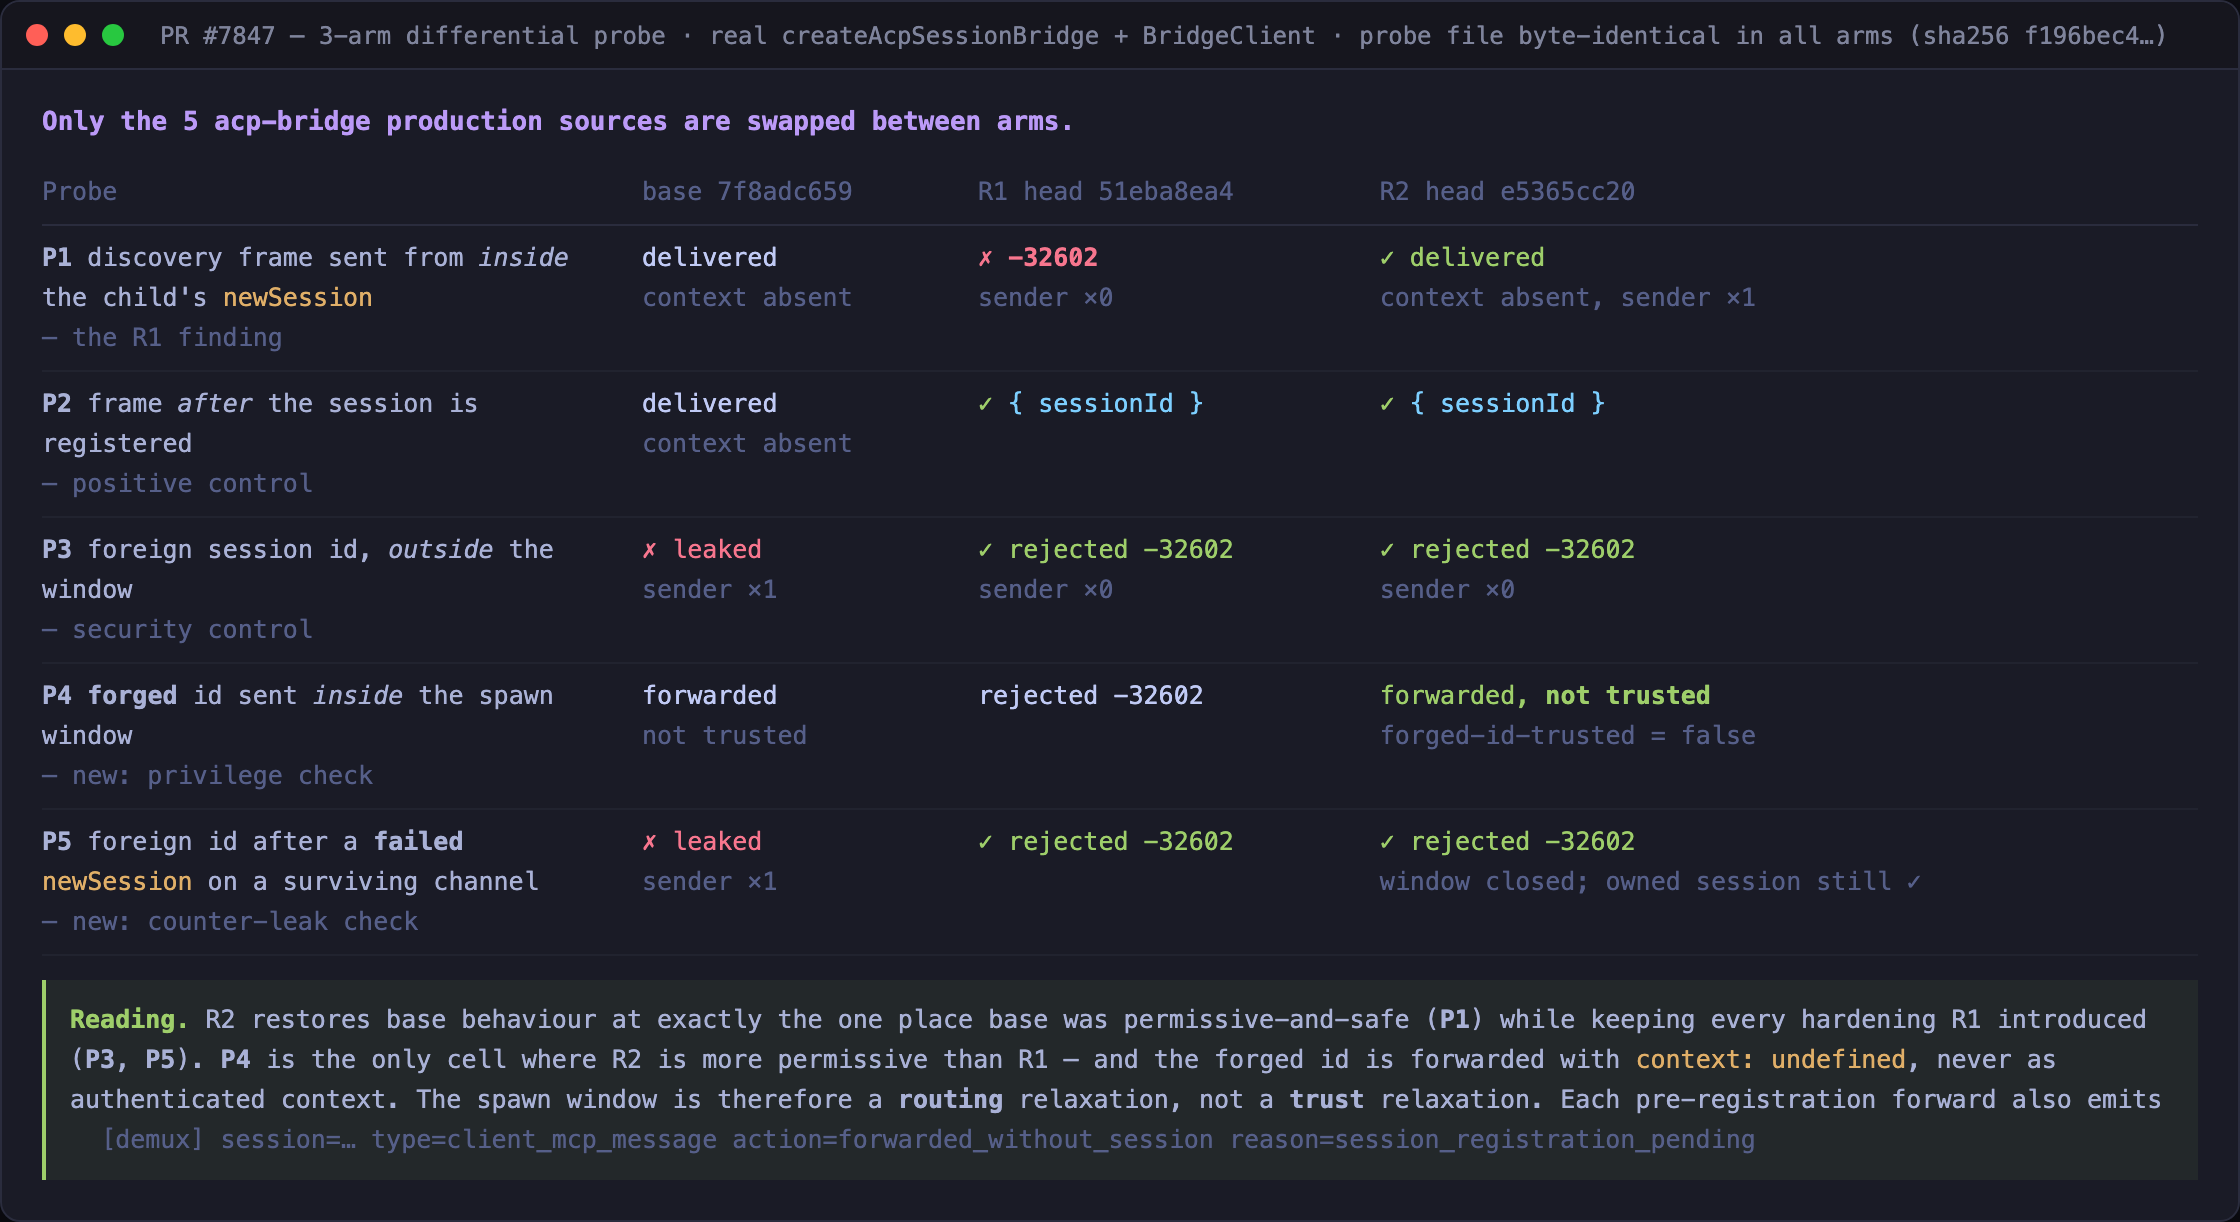Viewport: 2240px width, 1222px height.
Task: Click '✓ rejected −32602' in P3 R1 column
Action: tap(1105, 549)
